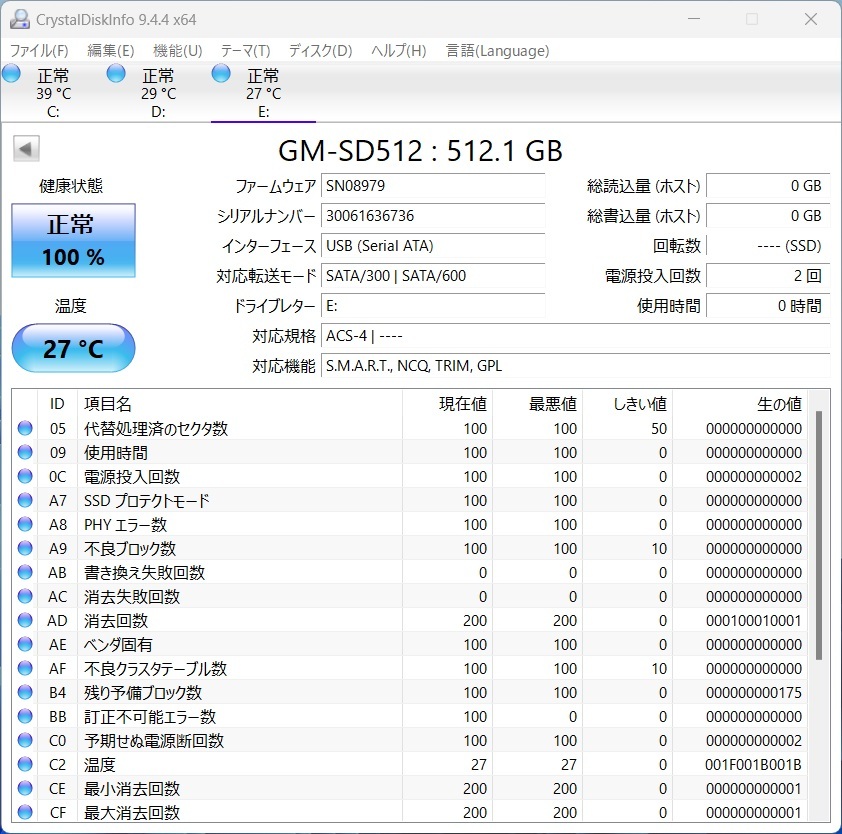Click the serial number field
Viewport: 842px width, 834px height.
coord(433,216)
